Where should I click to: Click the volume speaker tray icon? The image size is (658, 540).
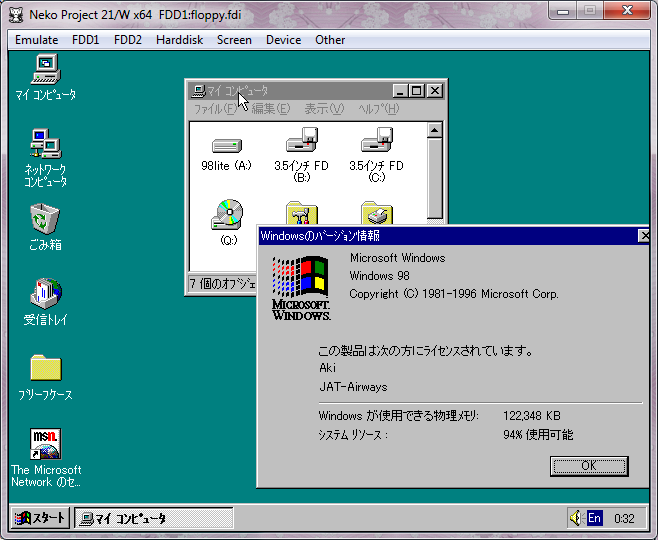[x=575, y=518]
